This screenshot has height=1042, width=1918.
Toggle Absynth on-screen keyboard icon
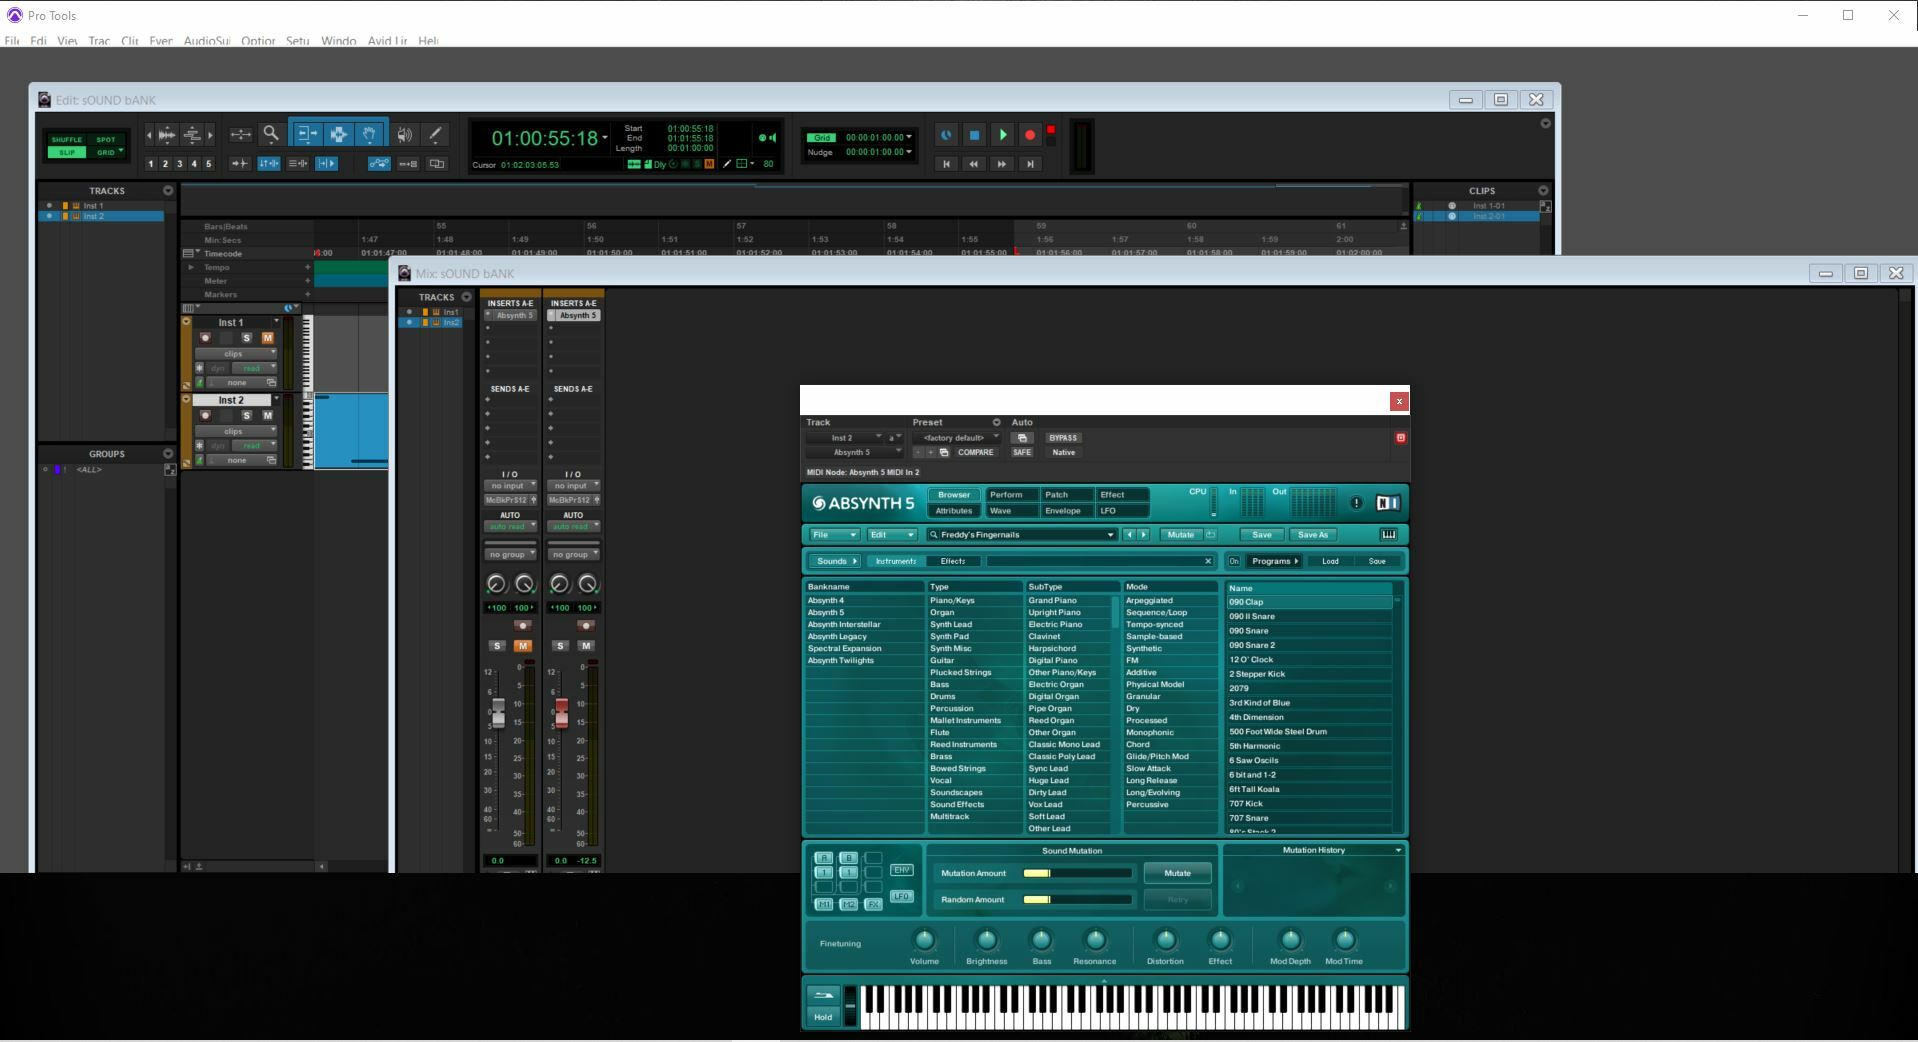coord(1388,535)
